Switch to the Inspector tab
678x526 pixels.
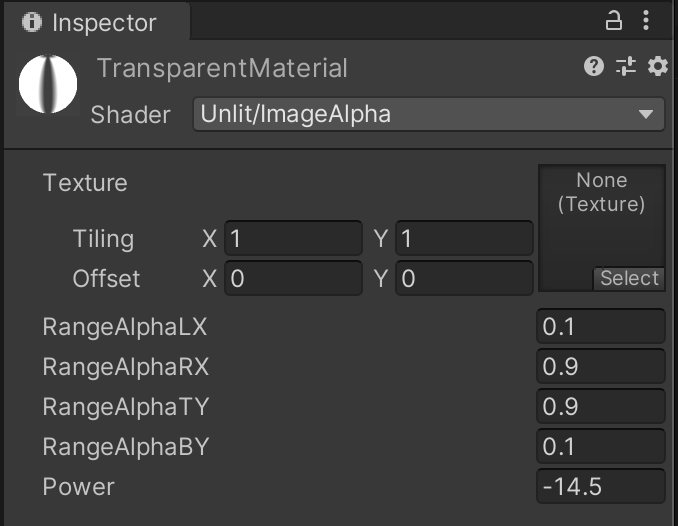tap(90, 22)
